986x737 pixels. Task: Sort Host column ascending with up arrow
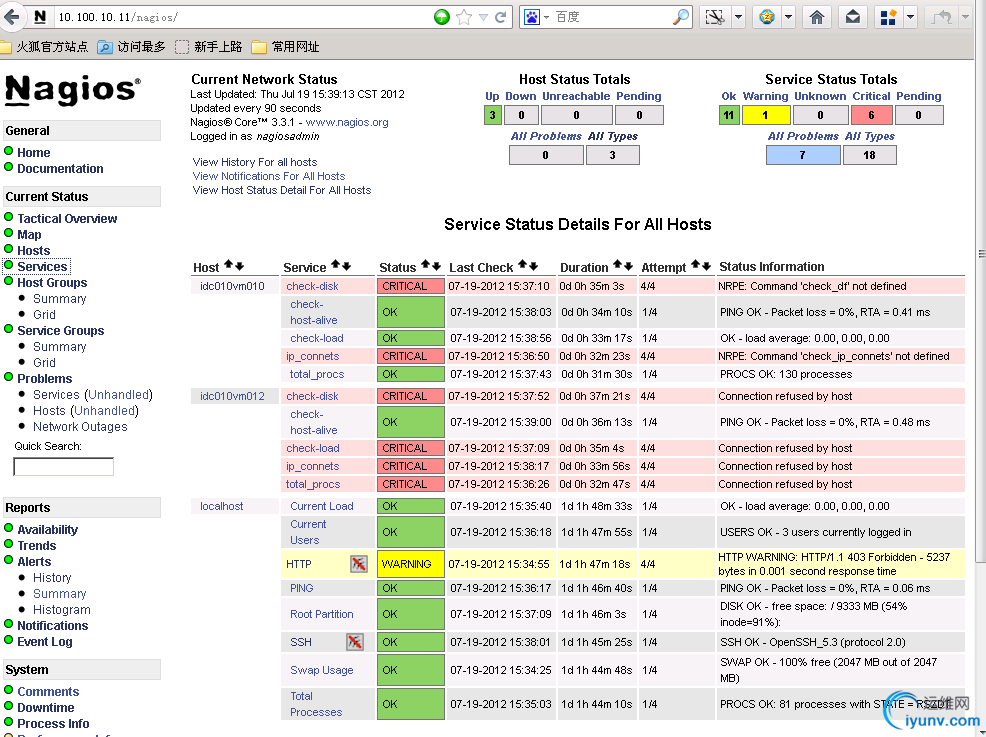(229, 265)
